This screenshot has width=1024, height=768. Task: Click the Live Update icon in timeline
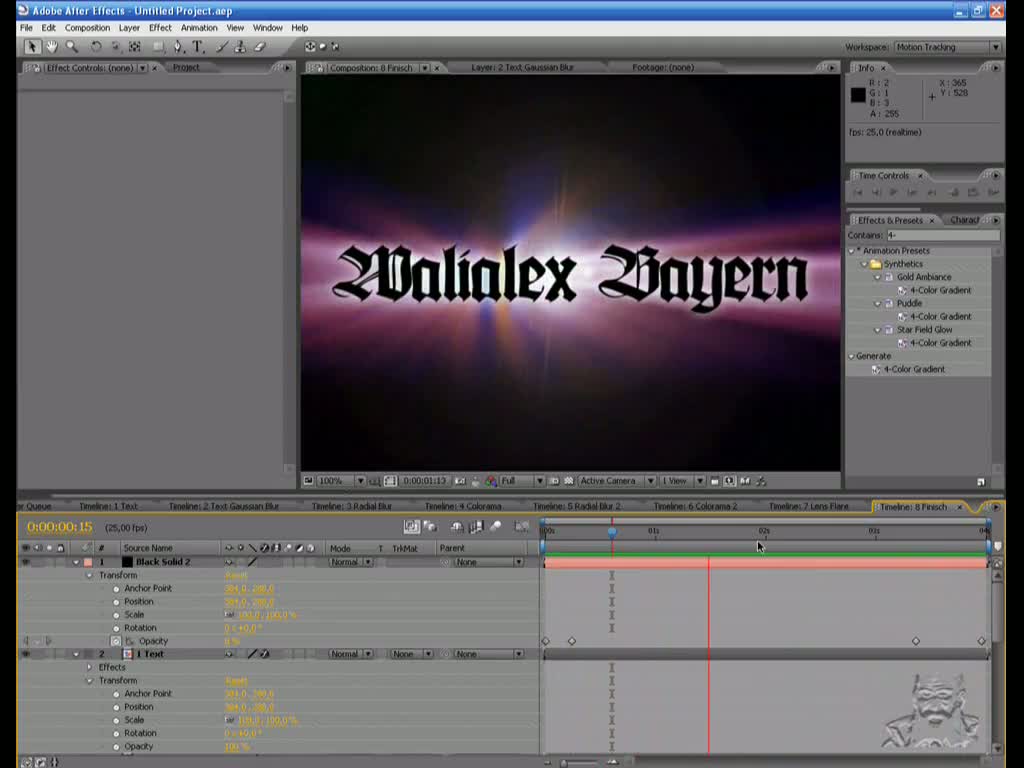coord(411,526)
